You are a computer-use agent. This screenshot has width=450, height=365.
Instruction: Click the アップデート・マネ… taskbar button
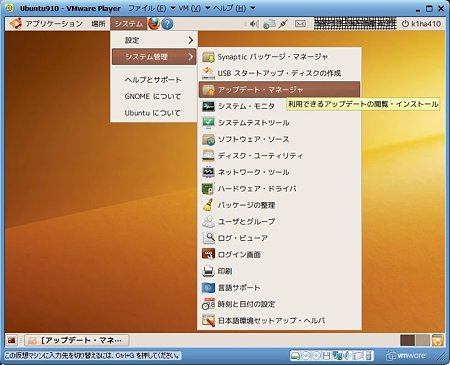(77, 340)
